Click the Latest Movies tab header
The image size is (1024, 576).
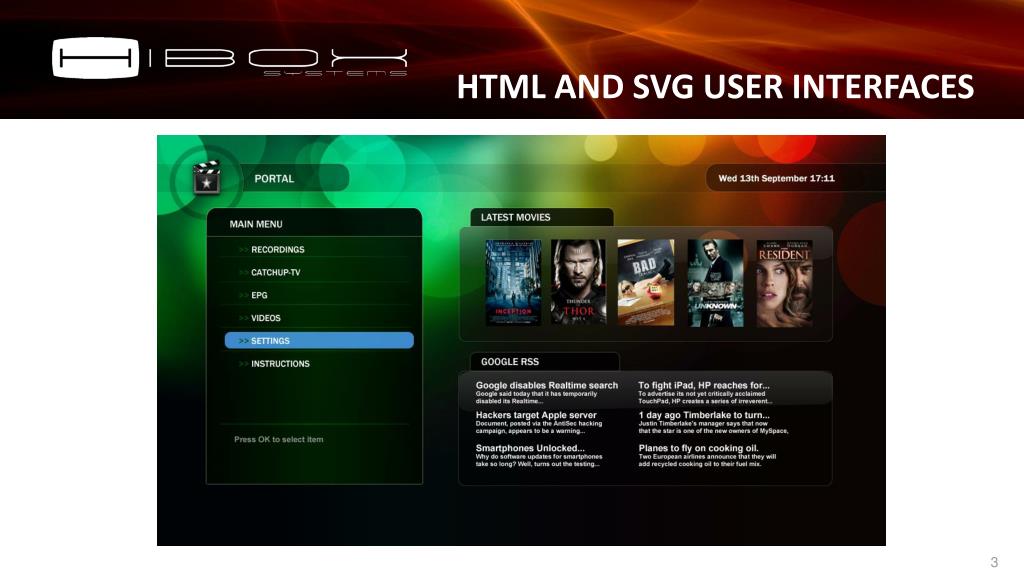tap(541, 217)
